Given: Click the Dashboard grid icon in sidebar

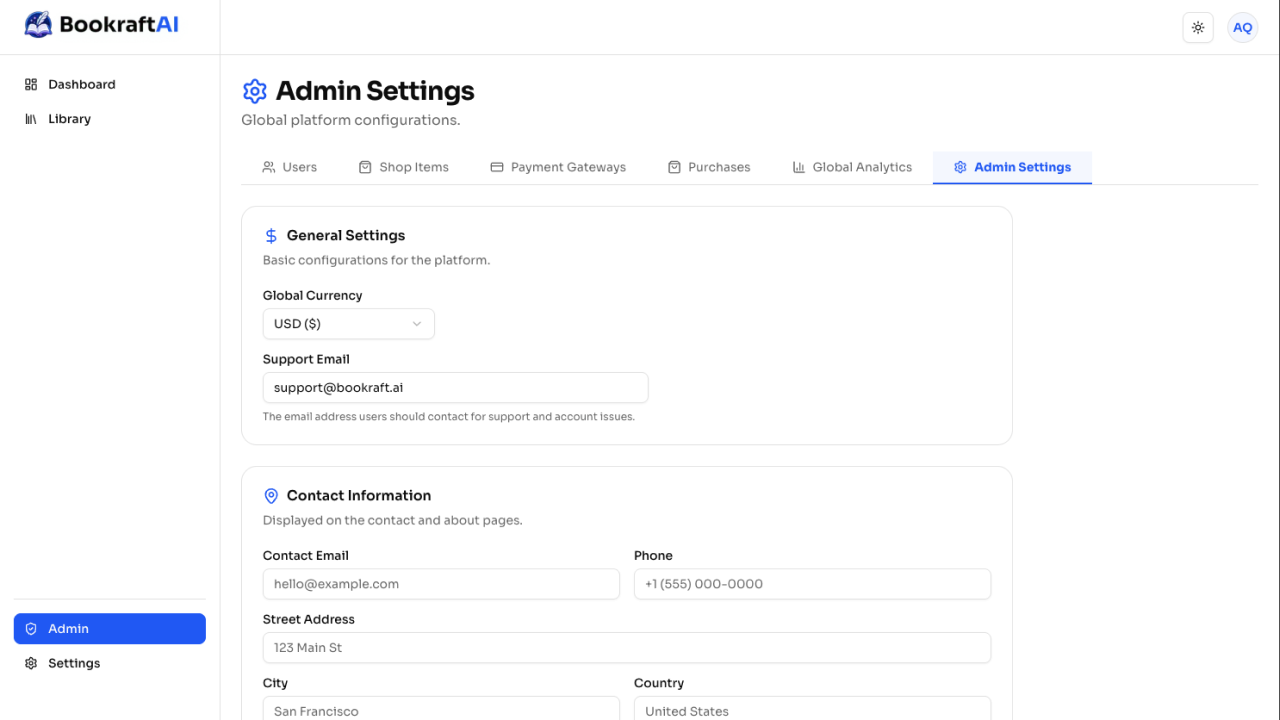Looking at the screenshot, I should pos(31,85).
